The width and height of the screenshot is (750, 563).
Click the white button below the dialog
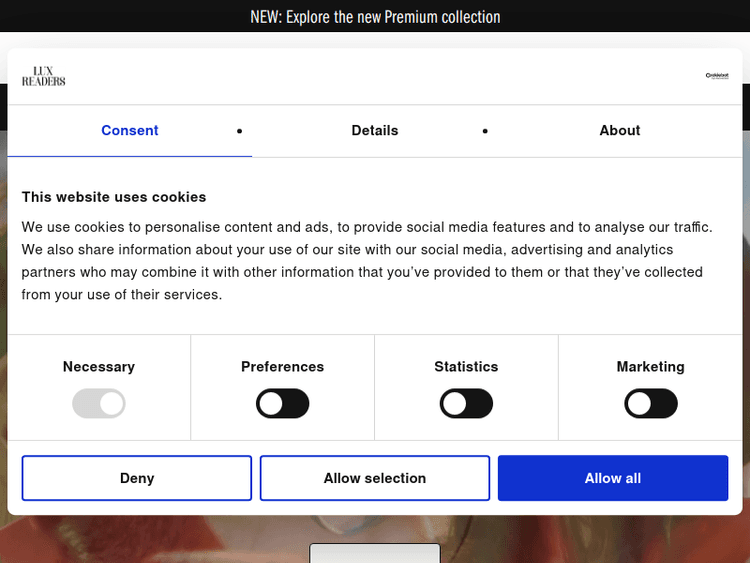coord(375,553)
